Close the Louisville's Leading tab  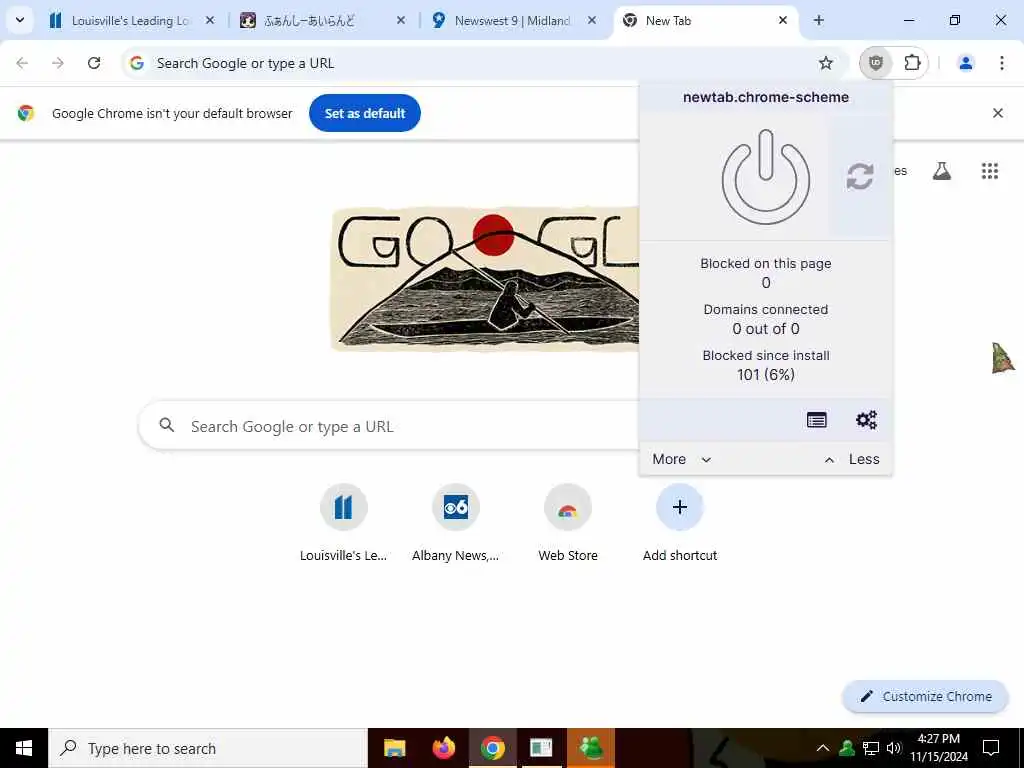point(210,20)
